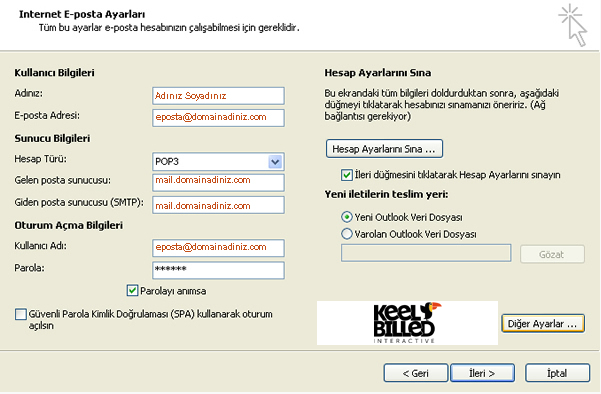Click the Gözat browse button
Screen dimensions: 601x394
(x=552, y=254)
